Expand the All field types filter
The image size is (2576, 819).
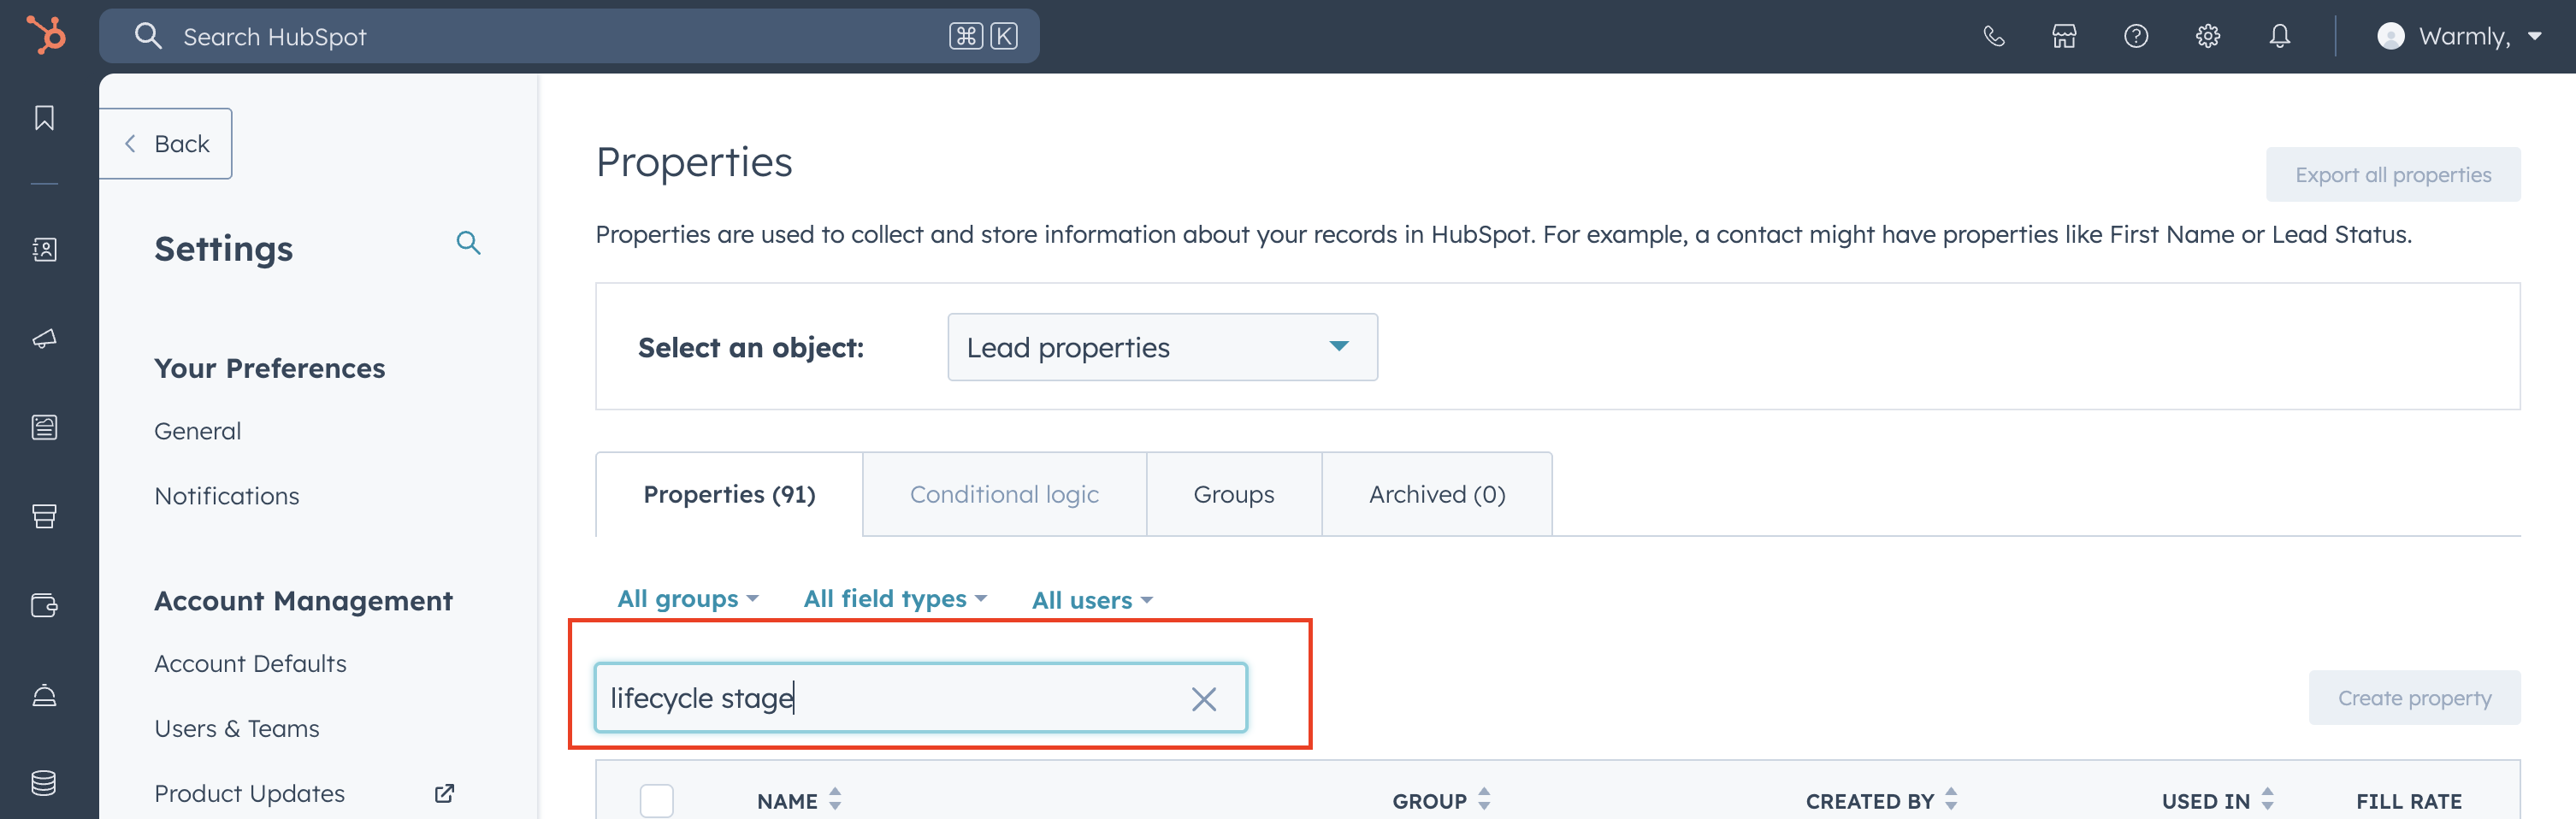tap(894, 599)
